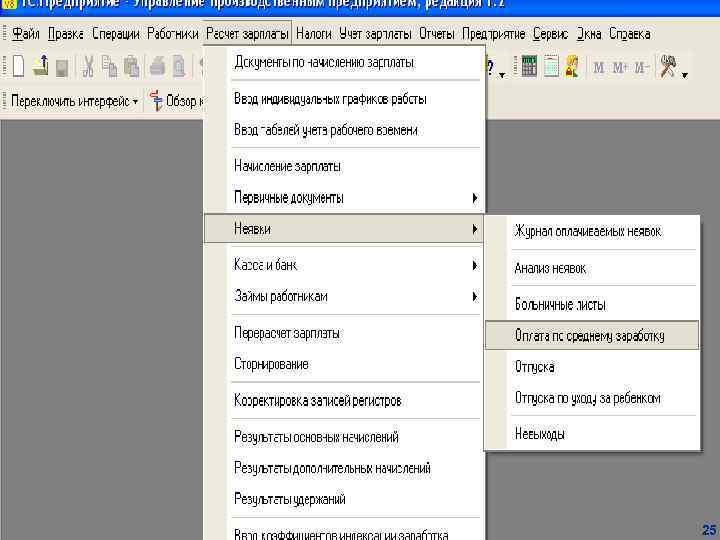Viewport: 720px width, 540px height.
Task: Select Ввод табелей учета рабочего времени
Action: tap(344, 130)
